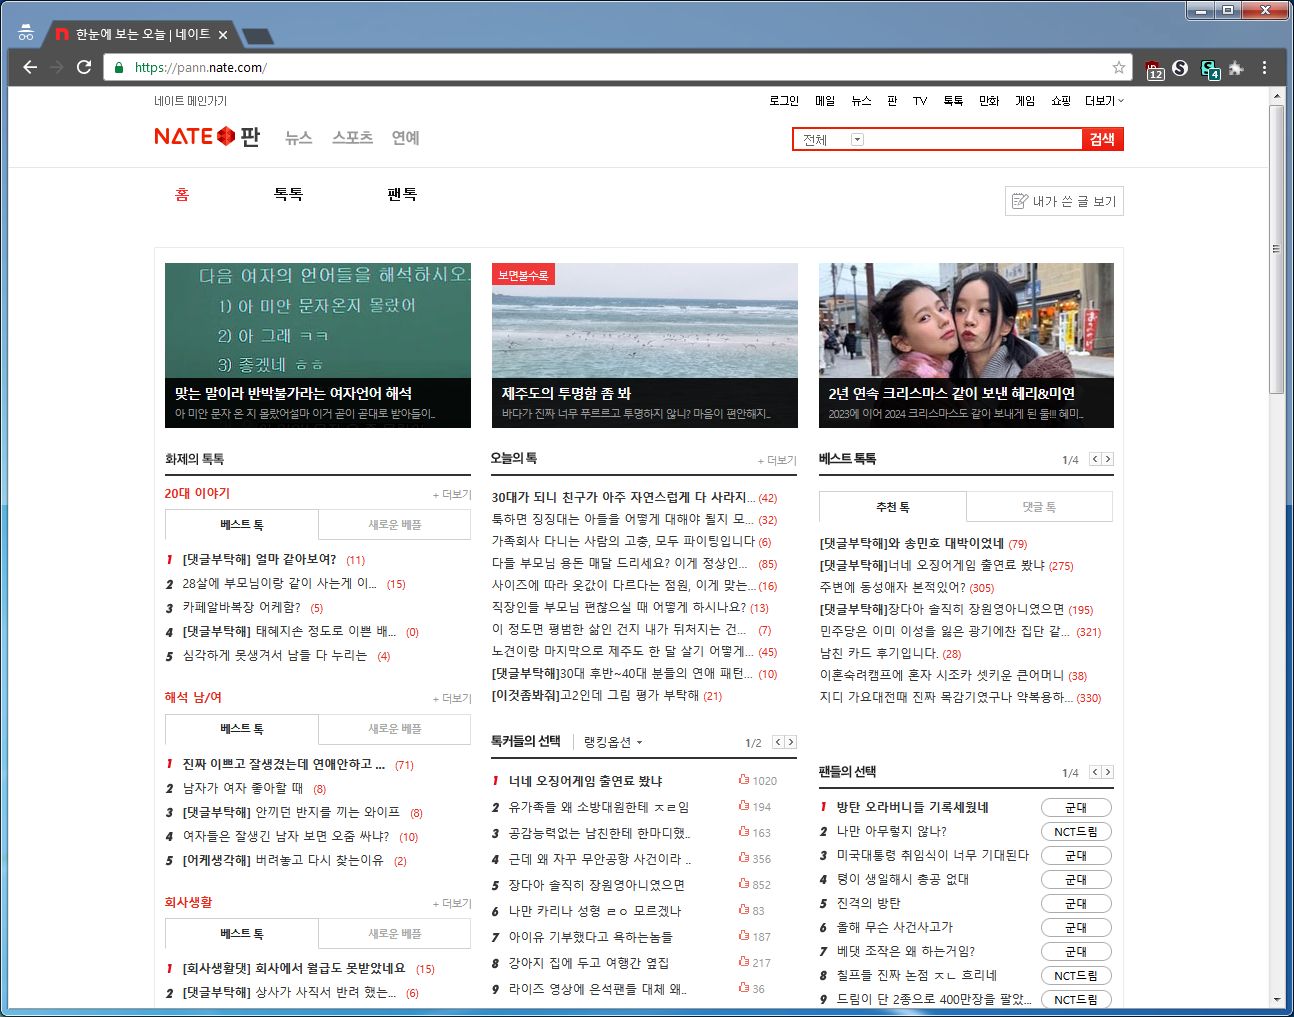The width and height of the screenshot is (1294, 1017).
Task: Click like icon beside count 852
Action: pos(743,884)
